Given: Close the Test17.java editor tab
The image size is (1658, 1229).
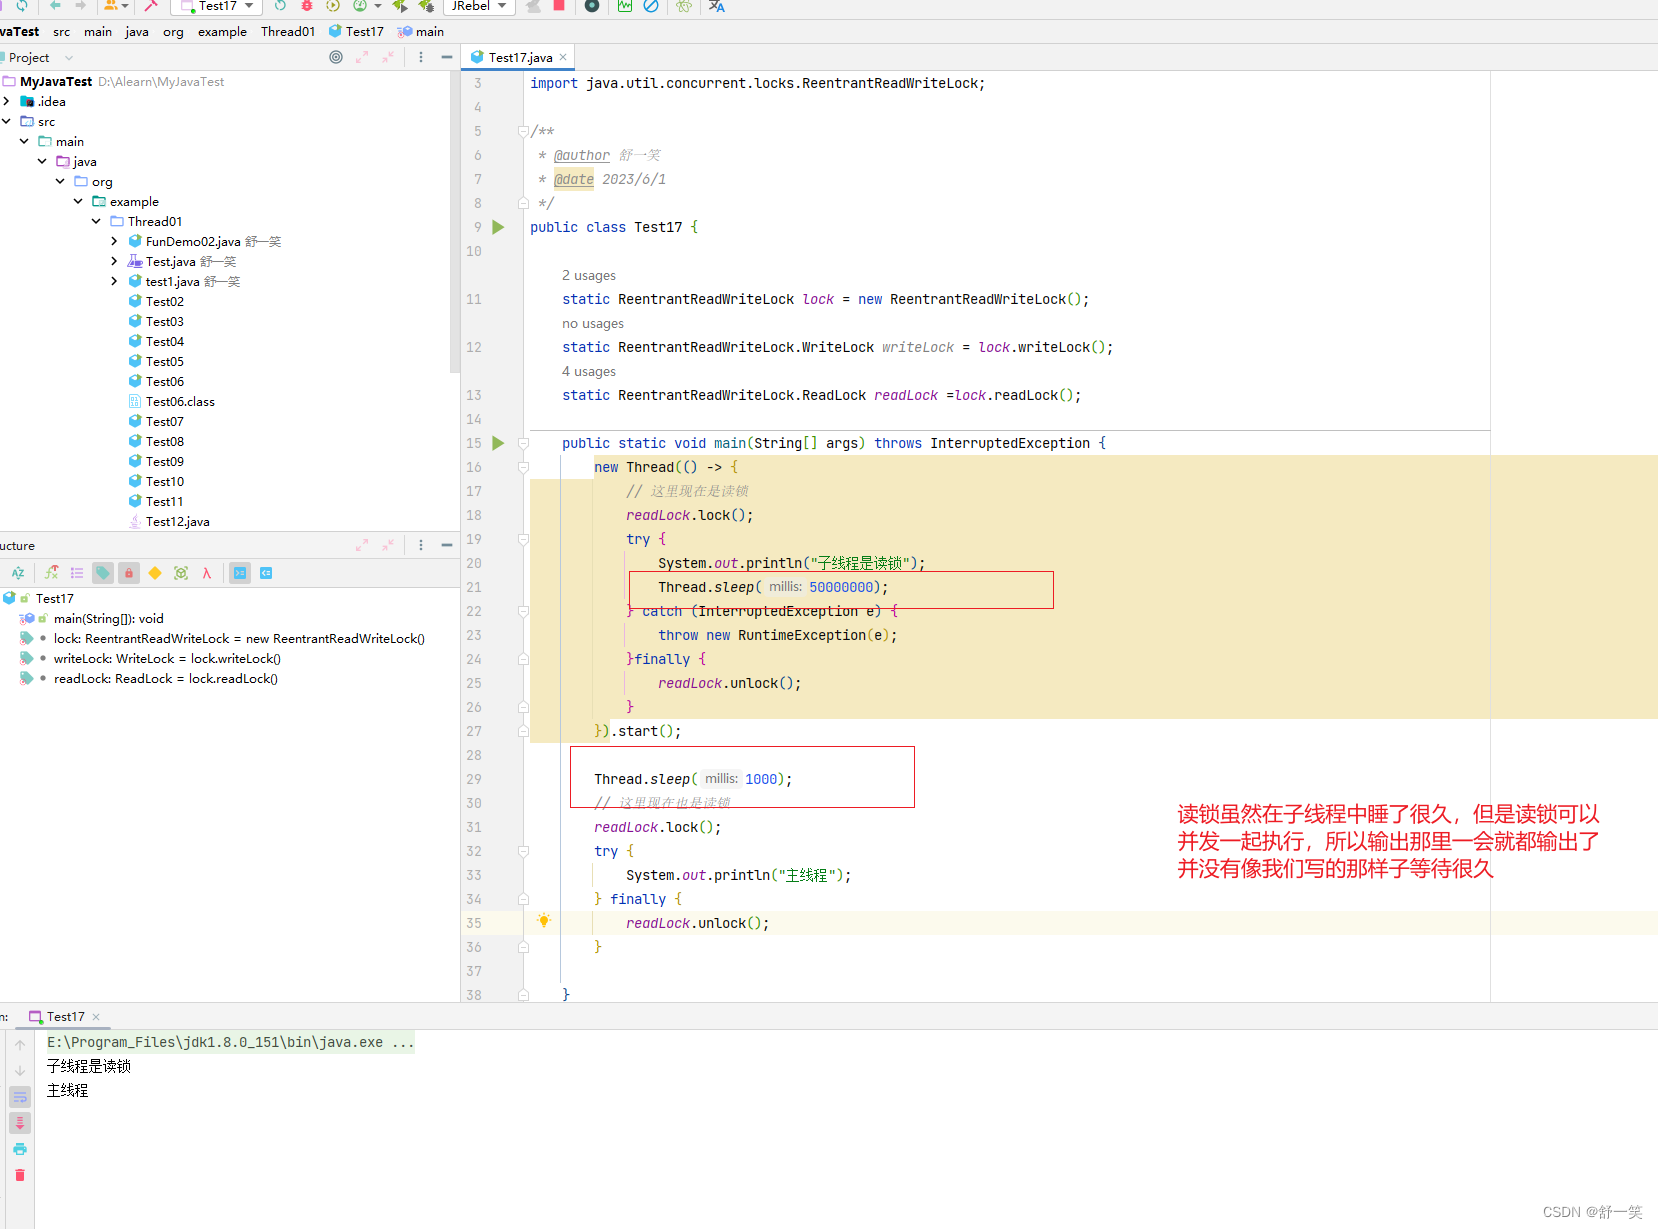Looking at the screenshot, I should click(x=563, y=57).
